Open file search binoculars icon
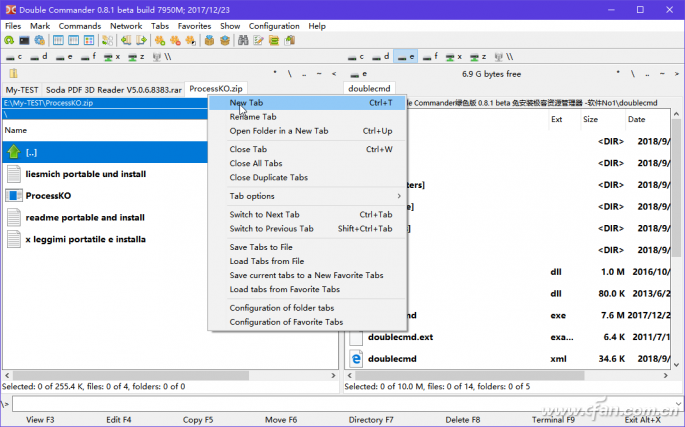This screenshot has height=427, width=685. [x=243, y=41]
